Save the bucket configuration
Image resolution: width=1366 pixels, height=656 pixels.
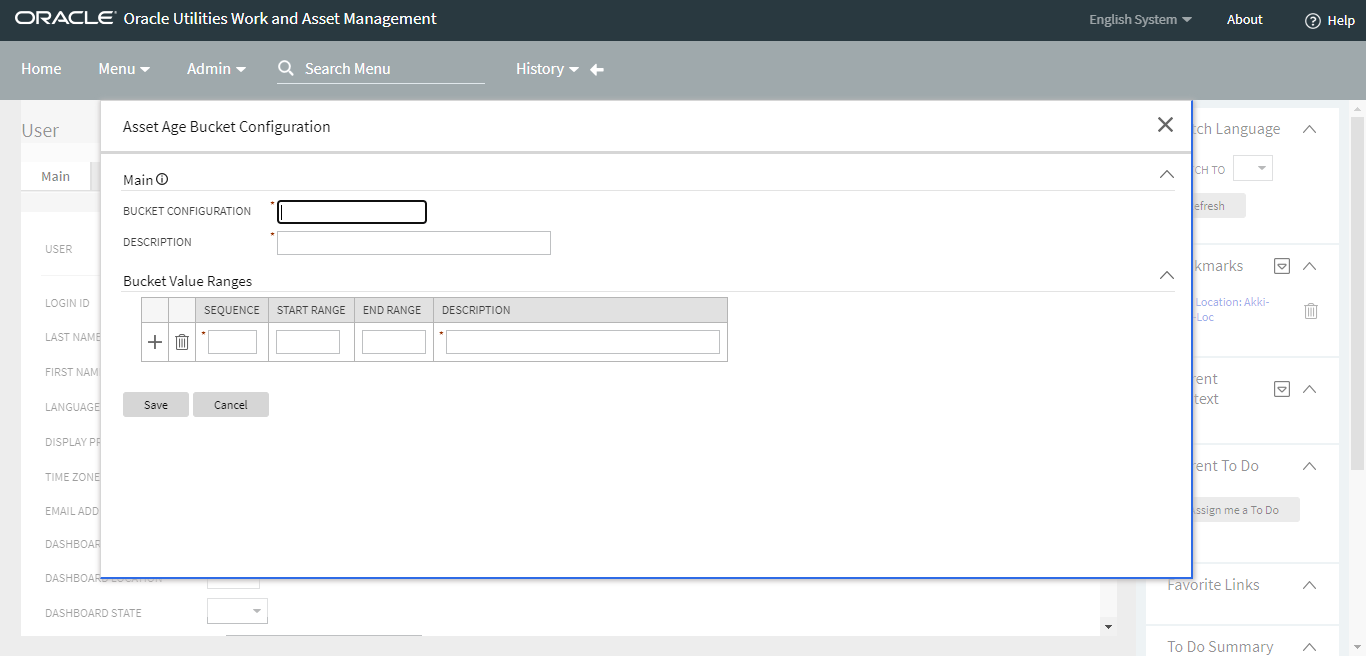(x=155, y=404)
